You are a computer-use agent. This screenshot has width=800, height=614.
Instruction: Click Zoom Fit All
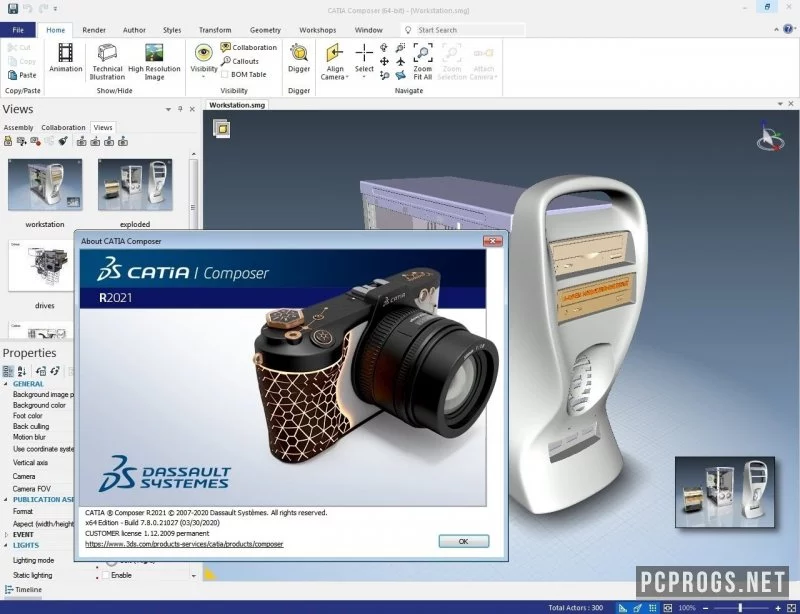[x=422, y=62]
